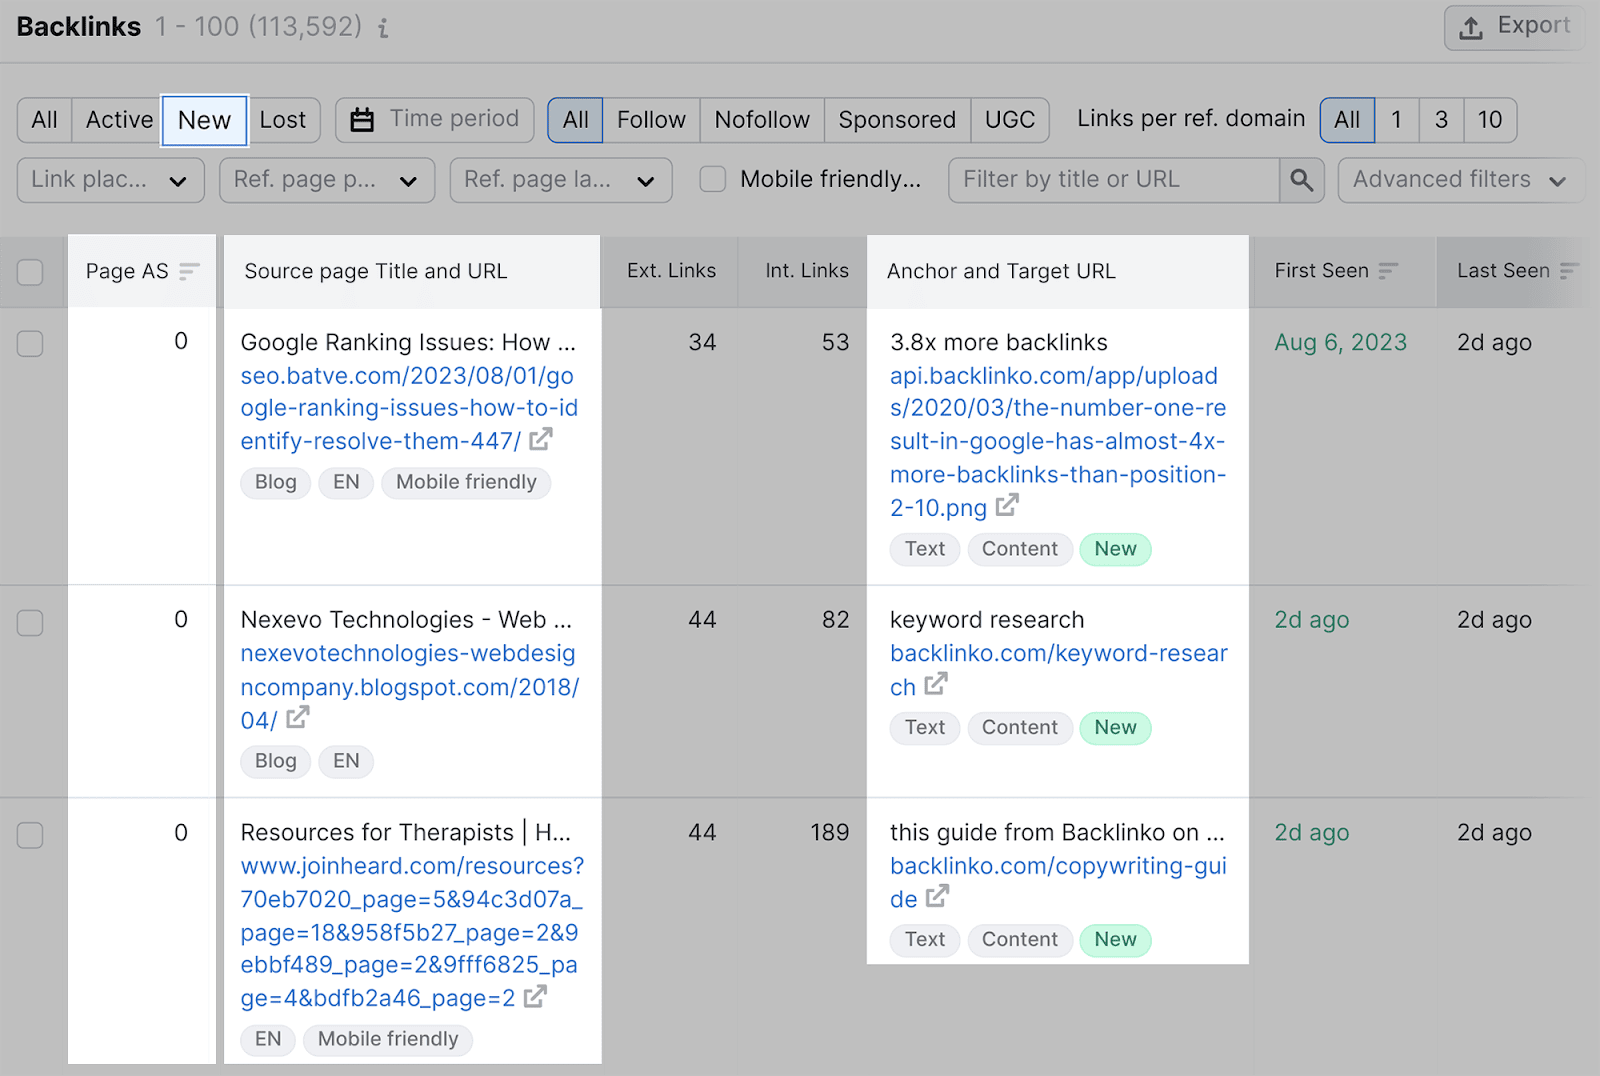Open the Link placement dropdown
This screenshot has height=1076, width=1600.
pyautogui.click(x=110, y=180)
